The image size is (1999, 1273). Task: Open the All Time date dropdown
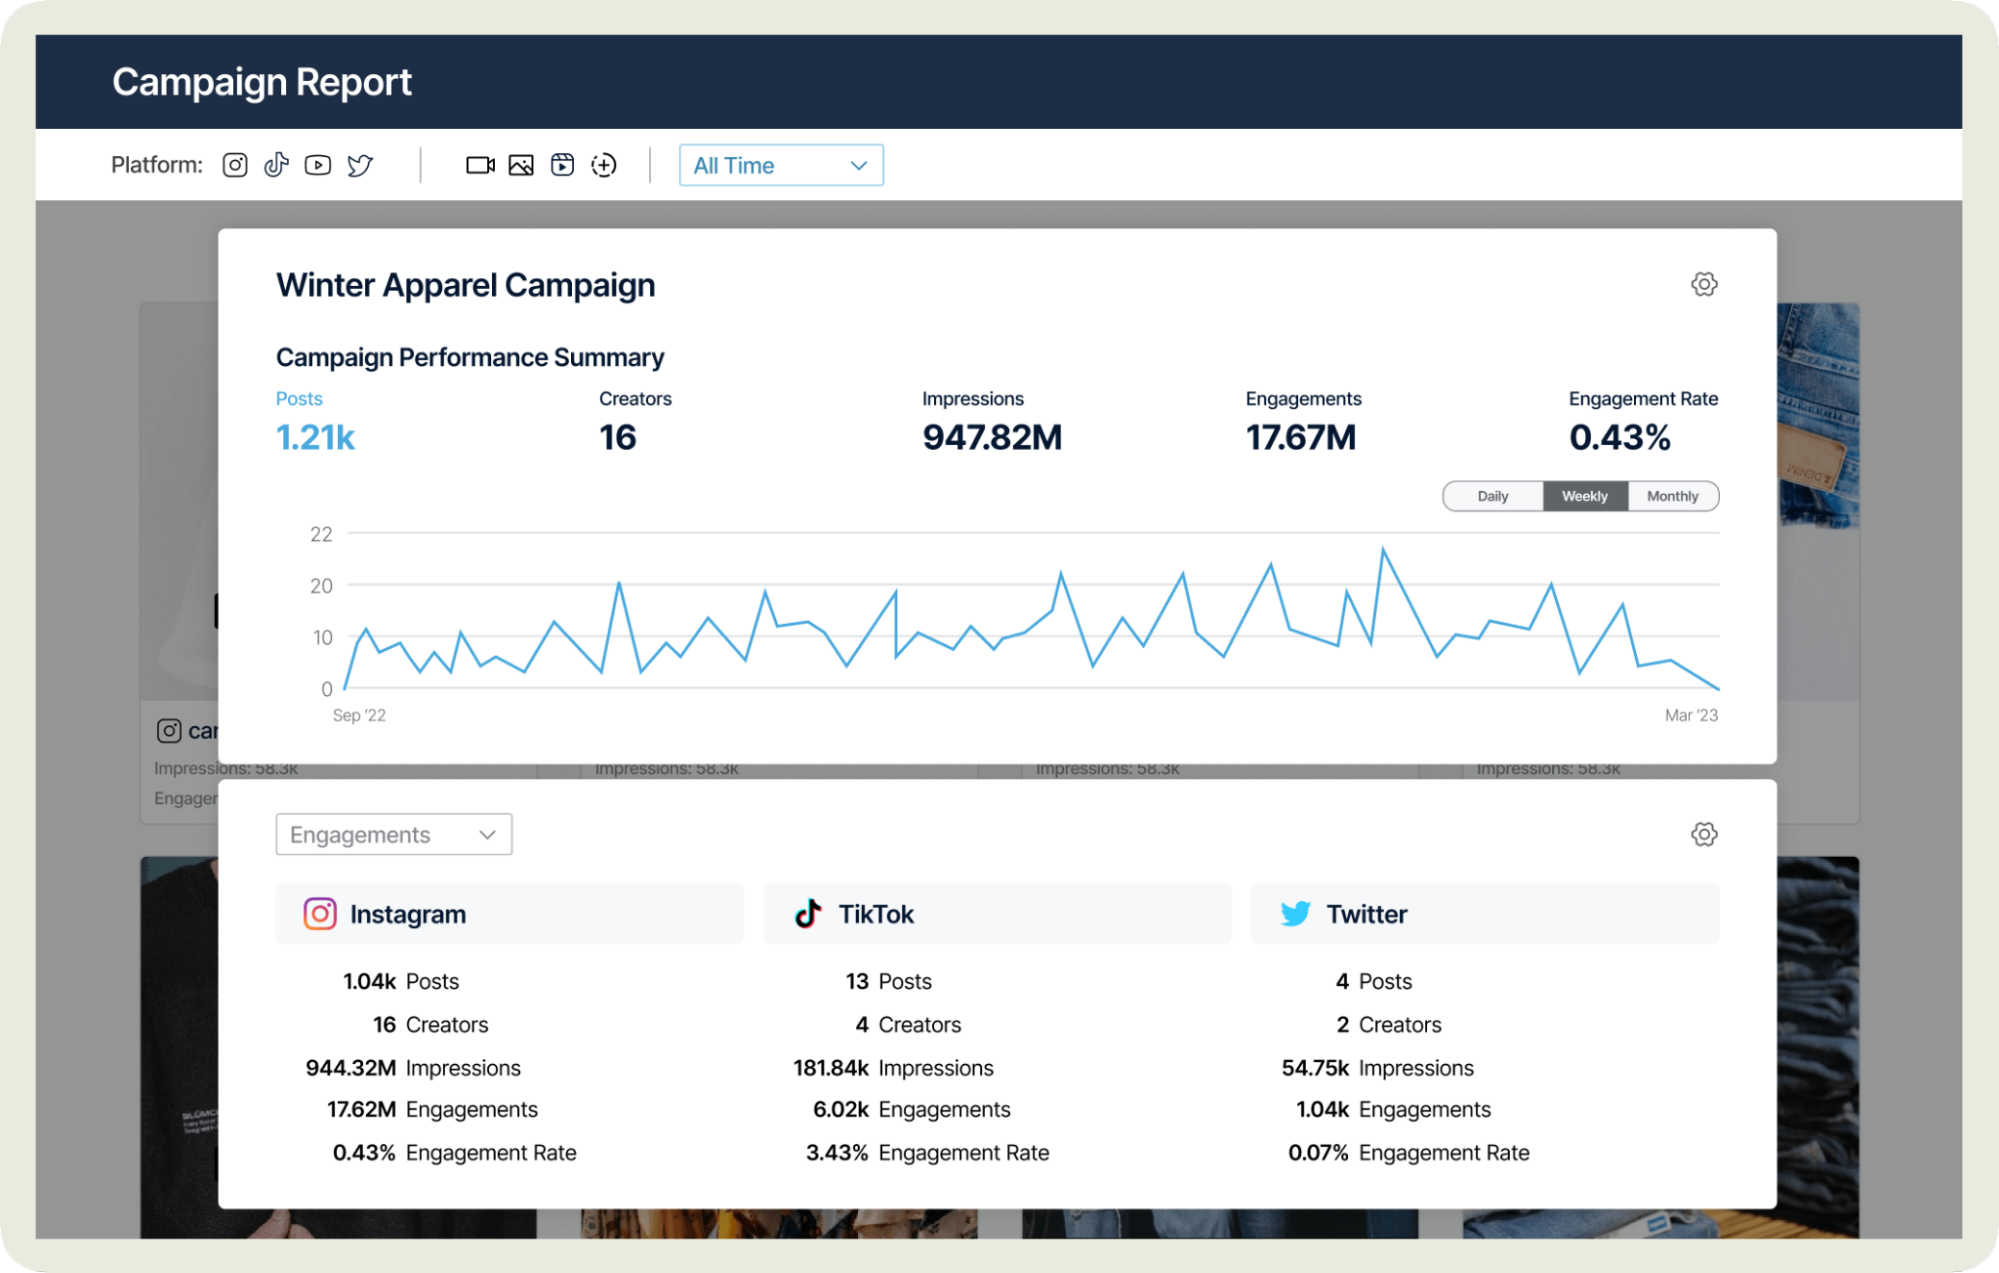[780, 165]
